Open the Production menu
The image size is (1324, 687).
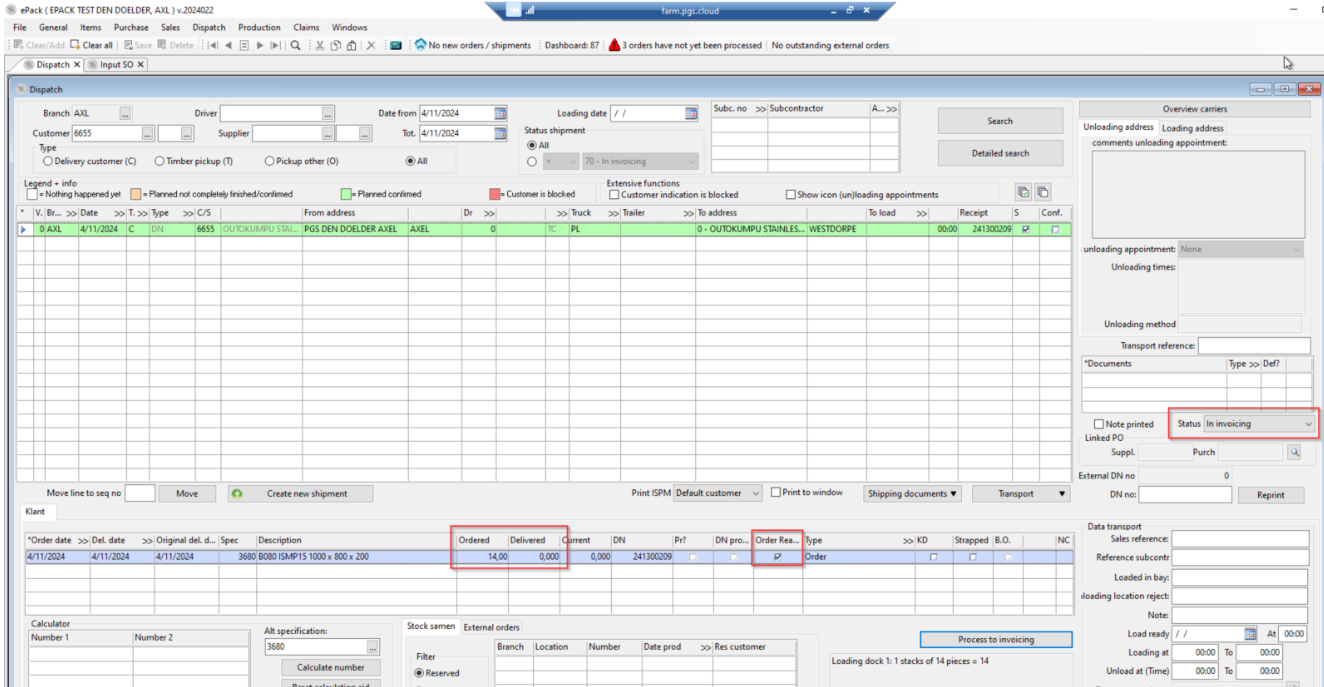tap(259, 27)
